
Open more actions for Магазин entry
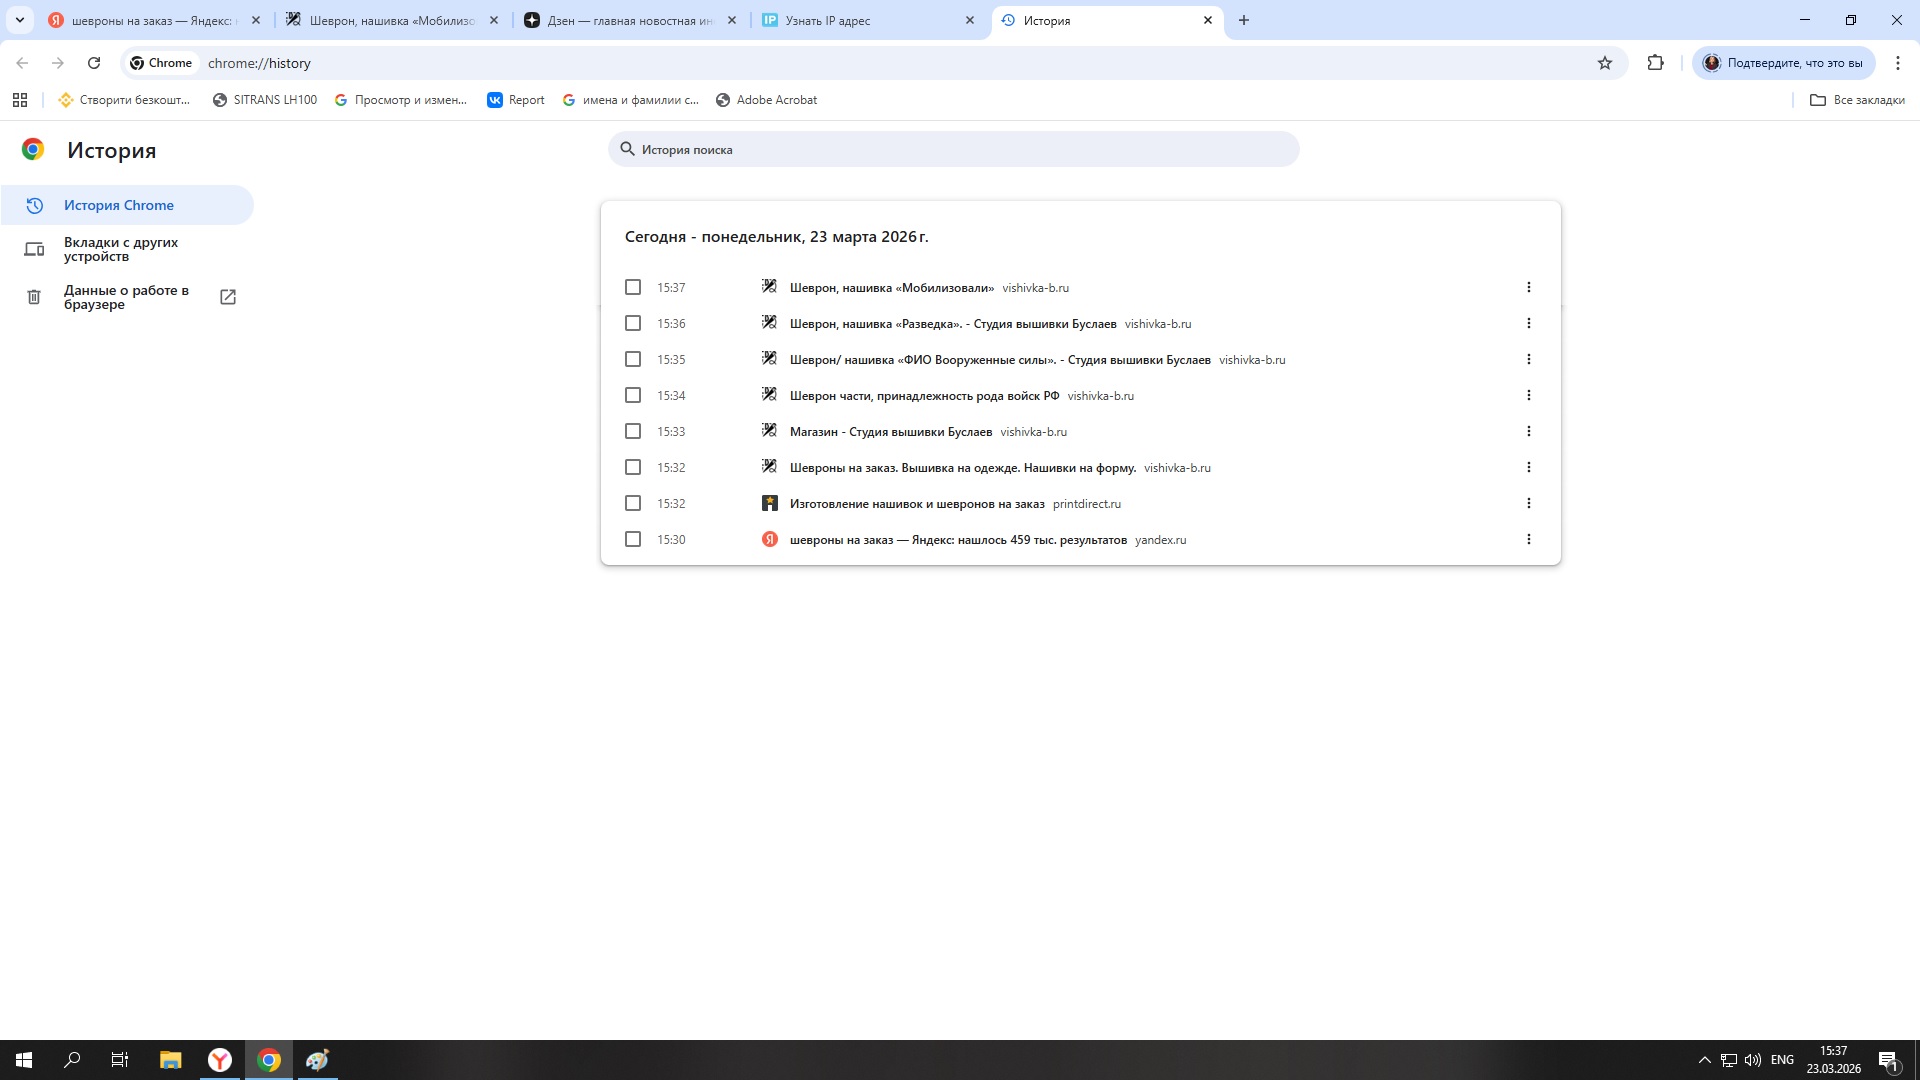coord(1528,431)
